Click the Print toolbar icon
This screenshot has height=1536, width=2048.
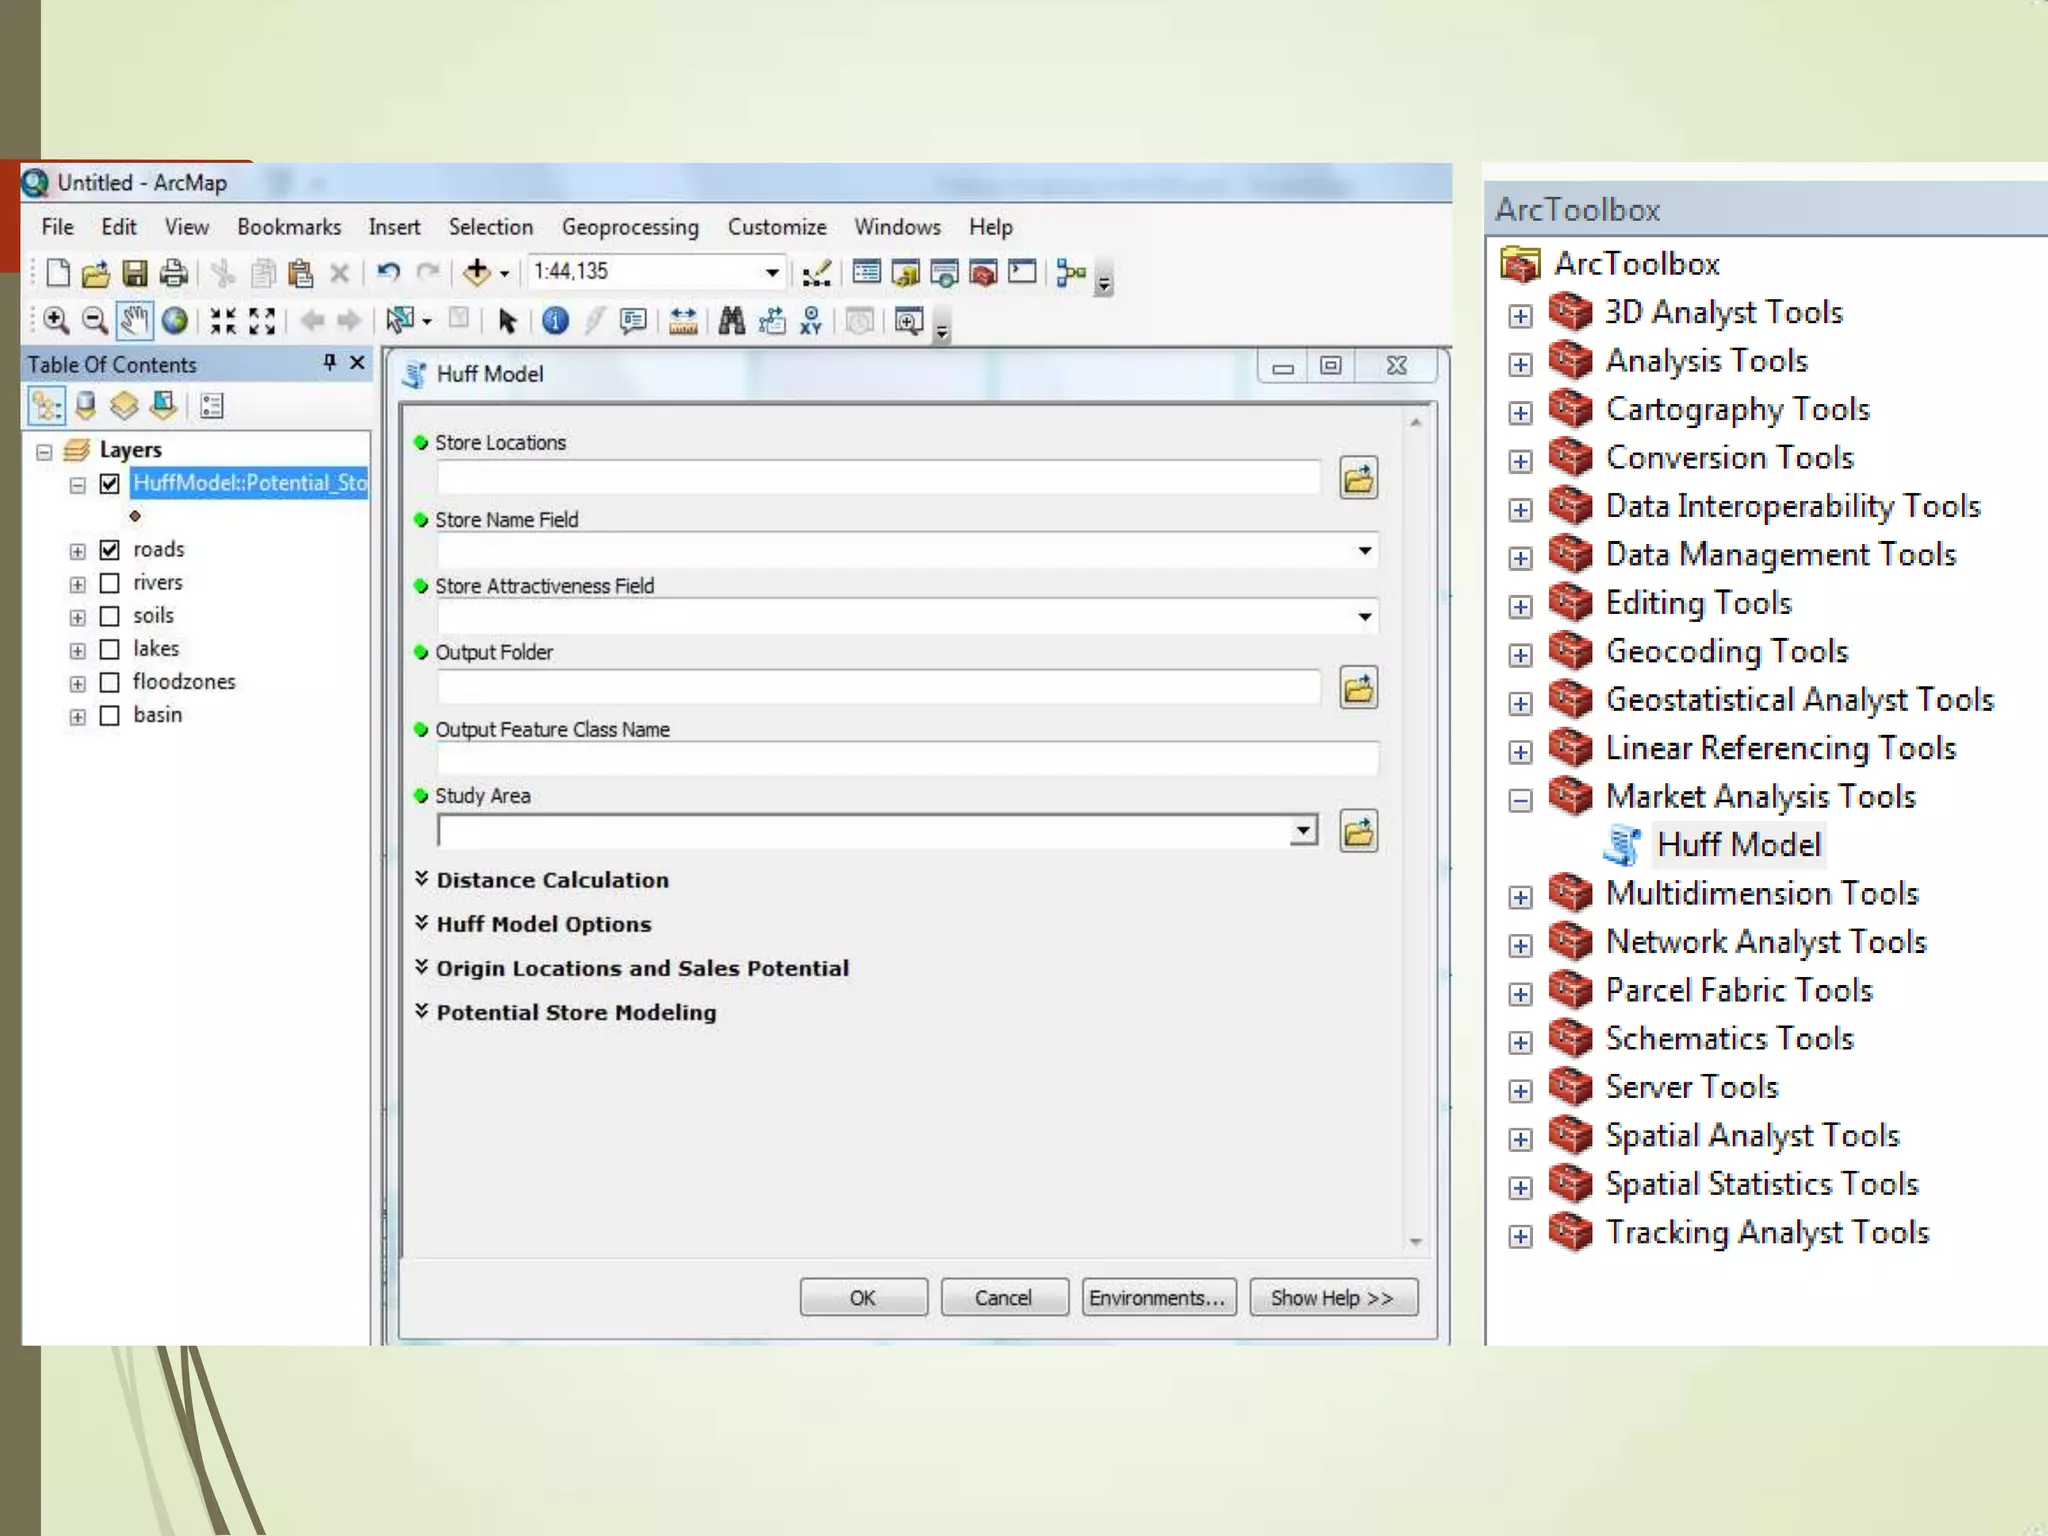[x=173, y=273]
